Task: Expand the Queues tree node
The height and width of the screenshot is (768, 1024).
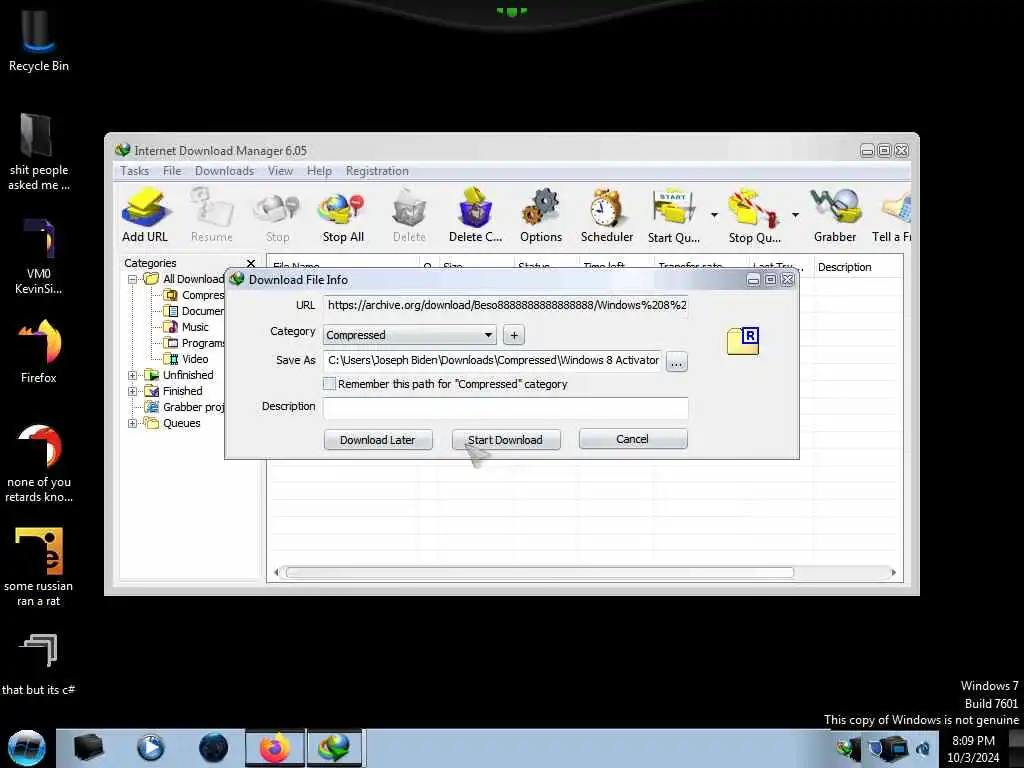Action: [x=133, y=423]
